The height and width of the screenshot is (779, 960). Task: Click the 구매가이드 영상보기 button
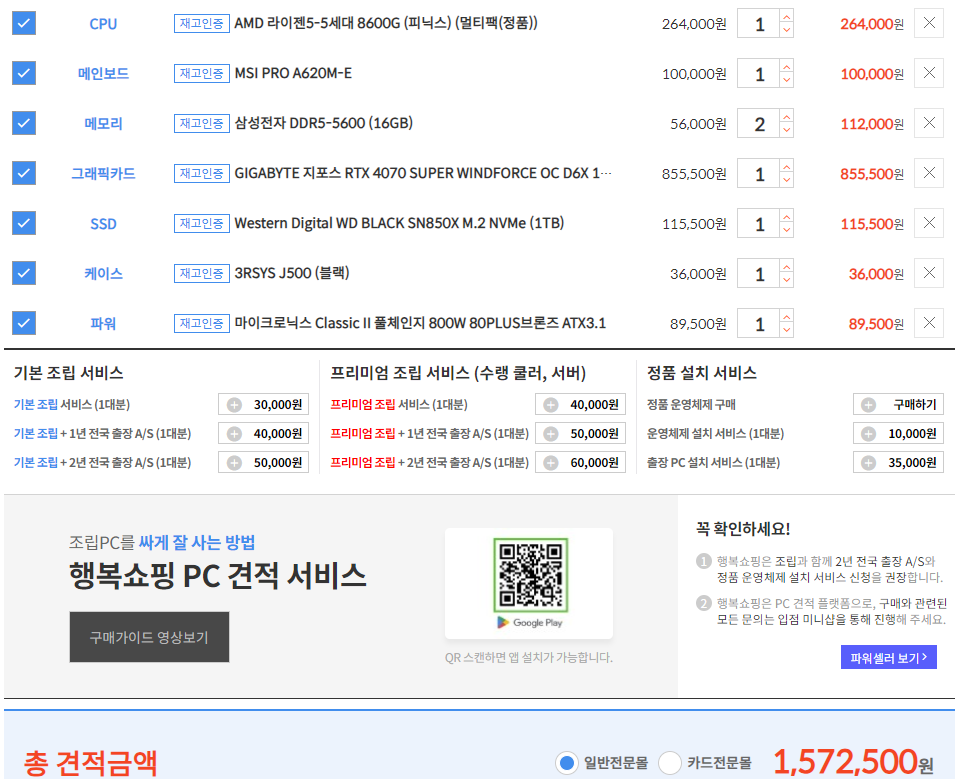pyautogui.click(x=149, y=637)
